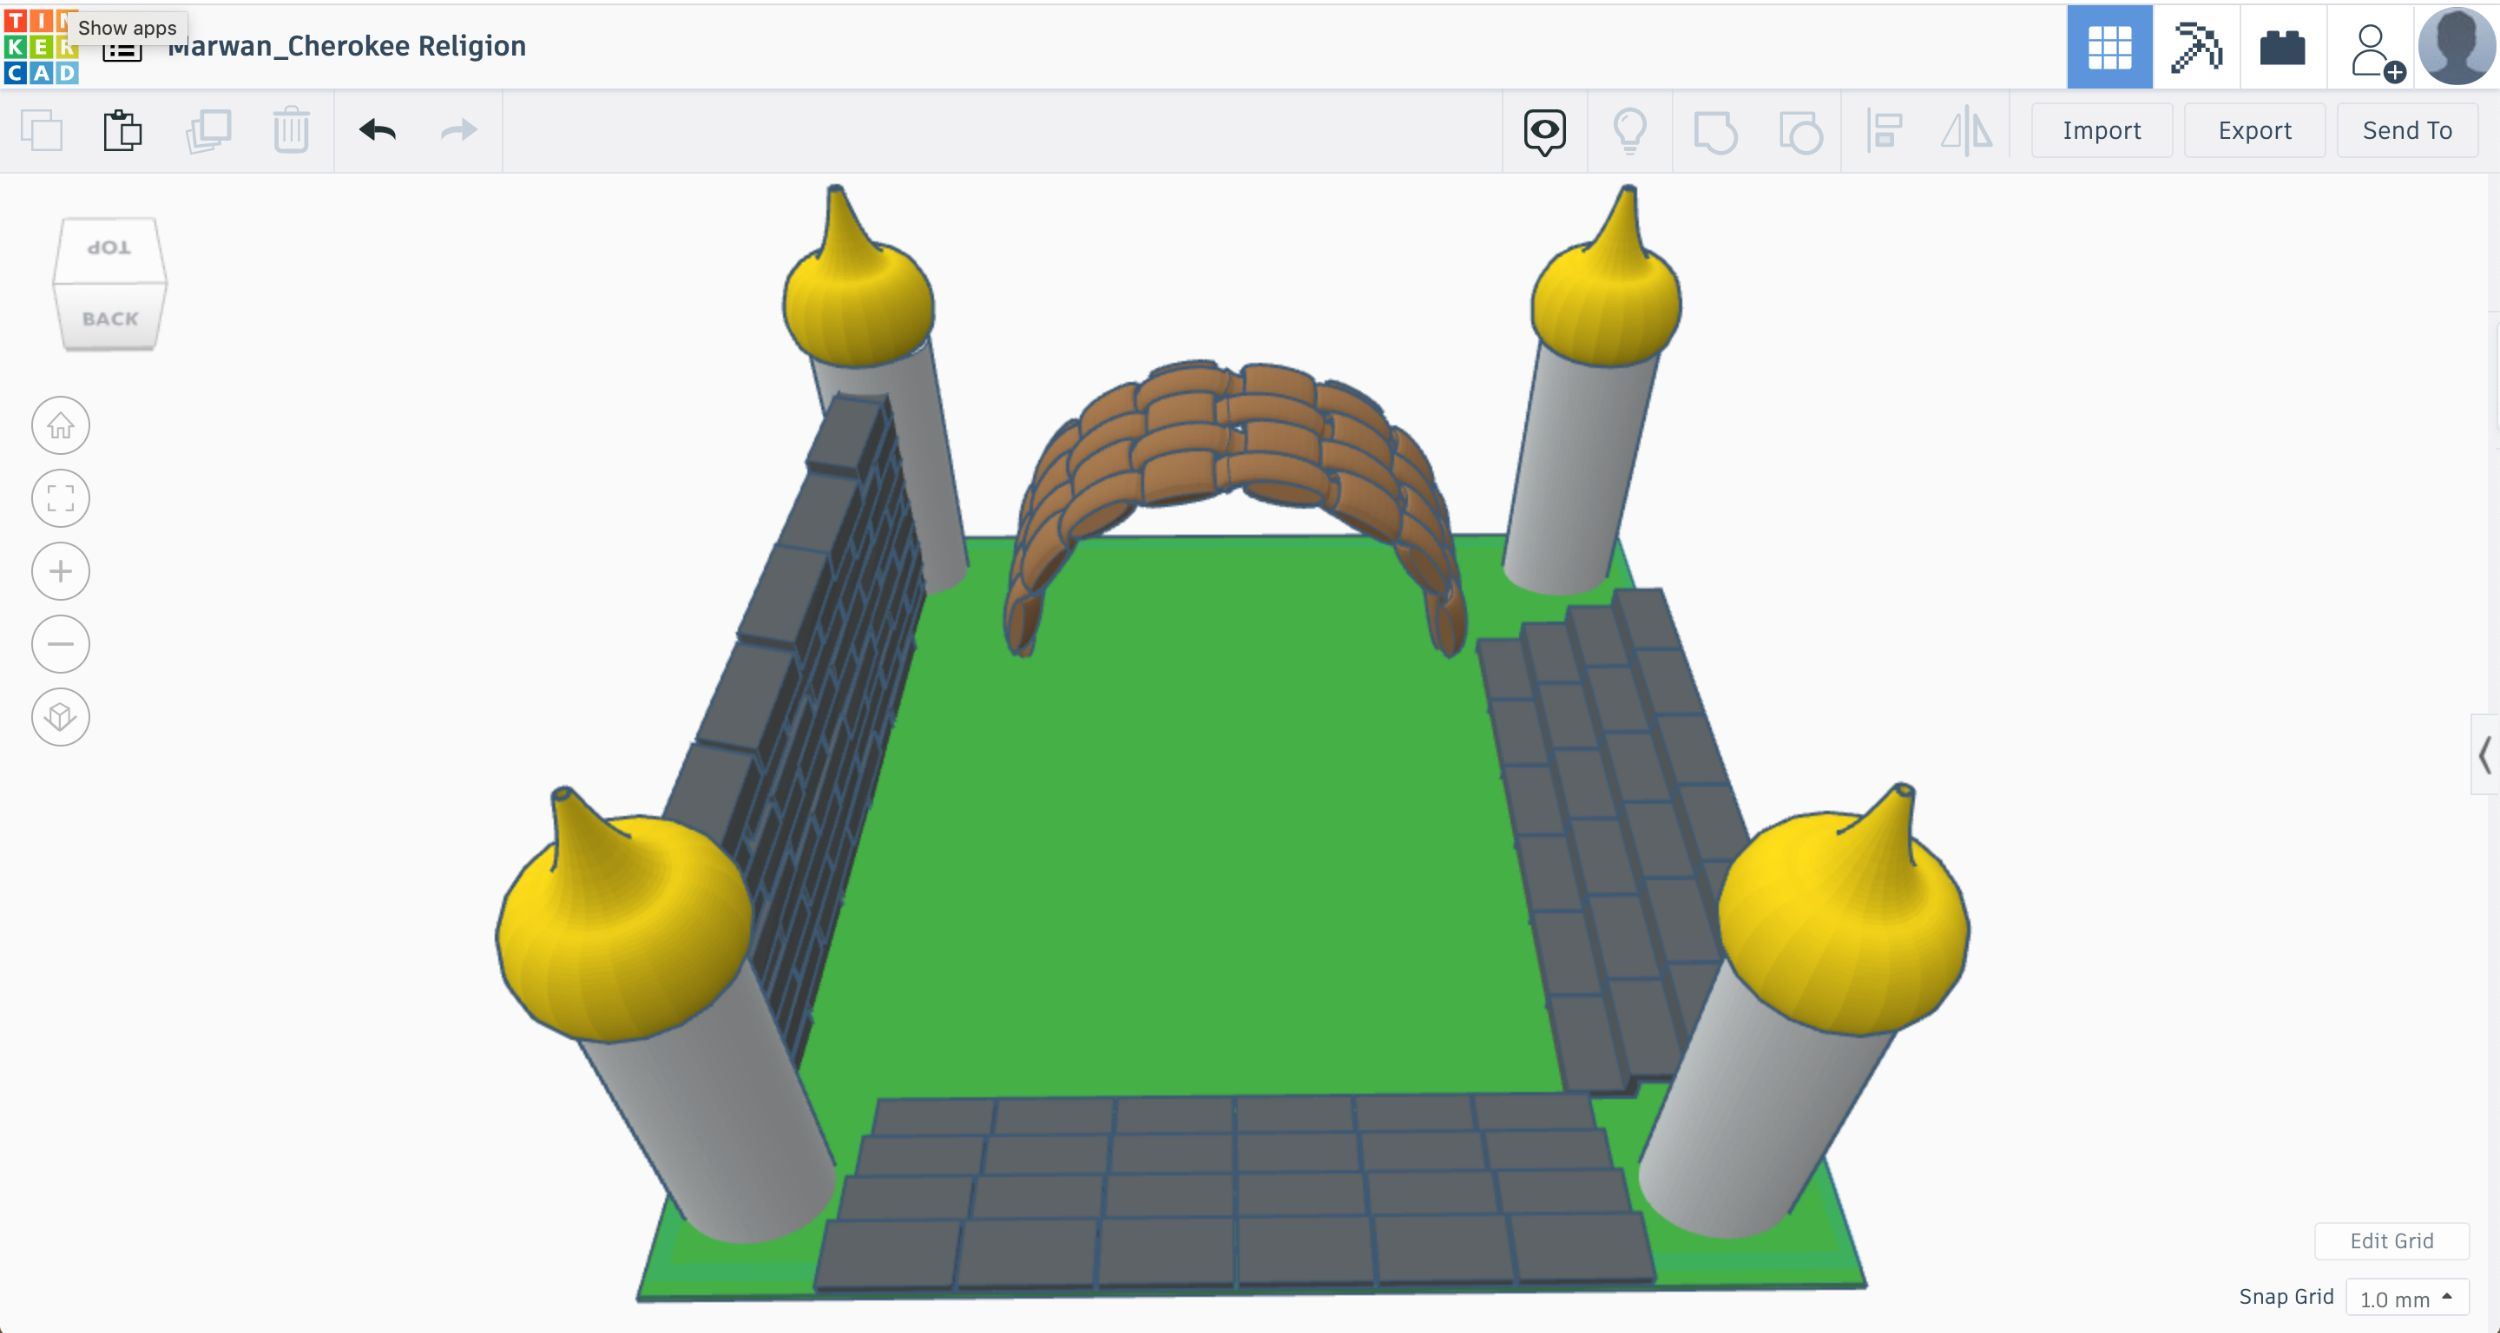Switch to orthographic view cube toggle
Screen dimensions: 2500x1333
click(x=60, y=717)
